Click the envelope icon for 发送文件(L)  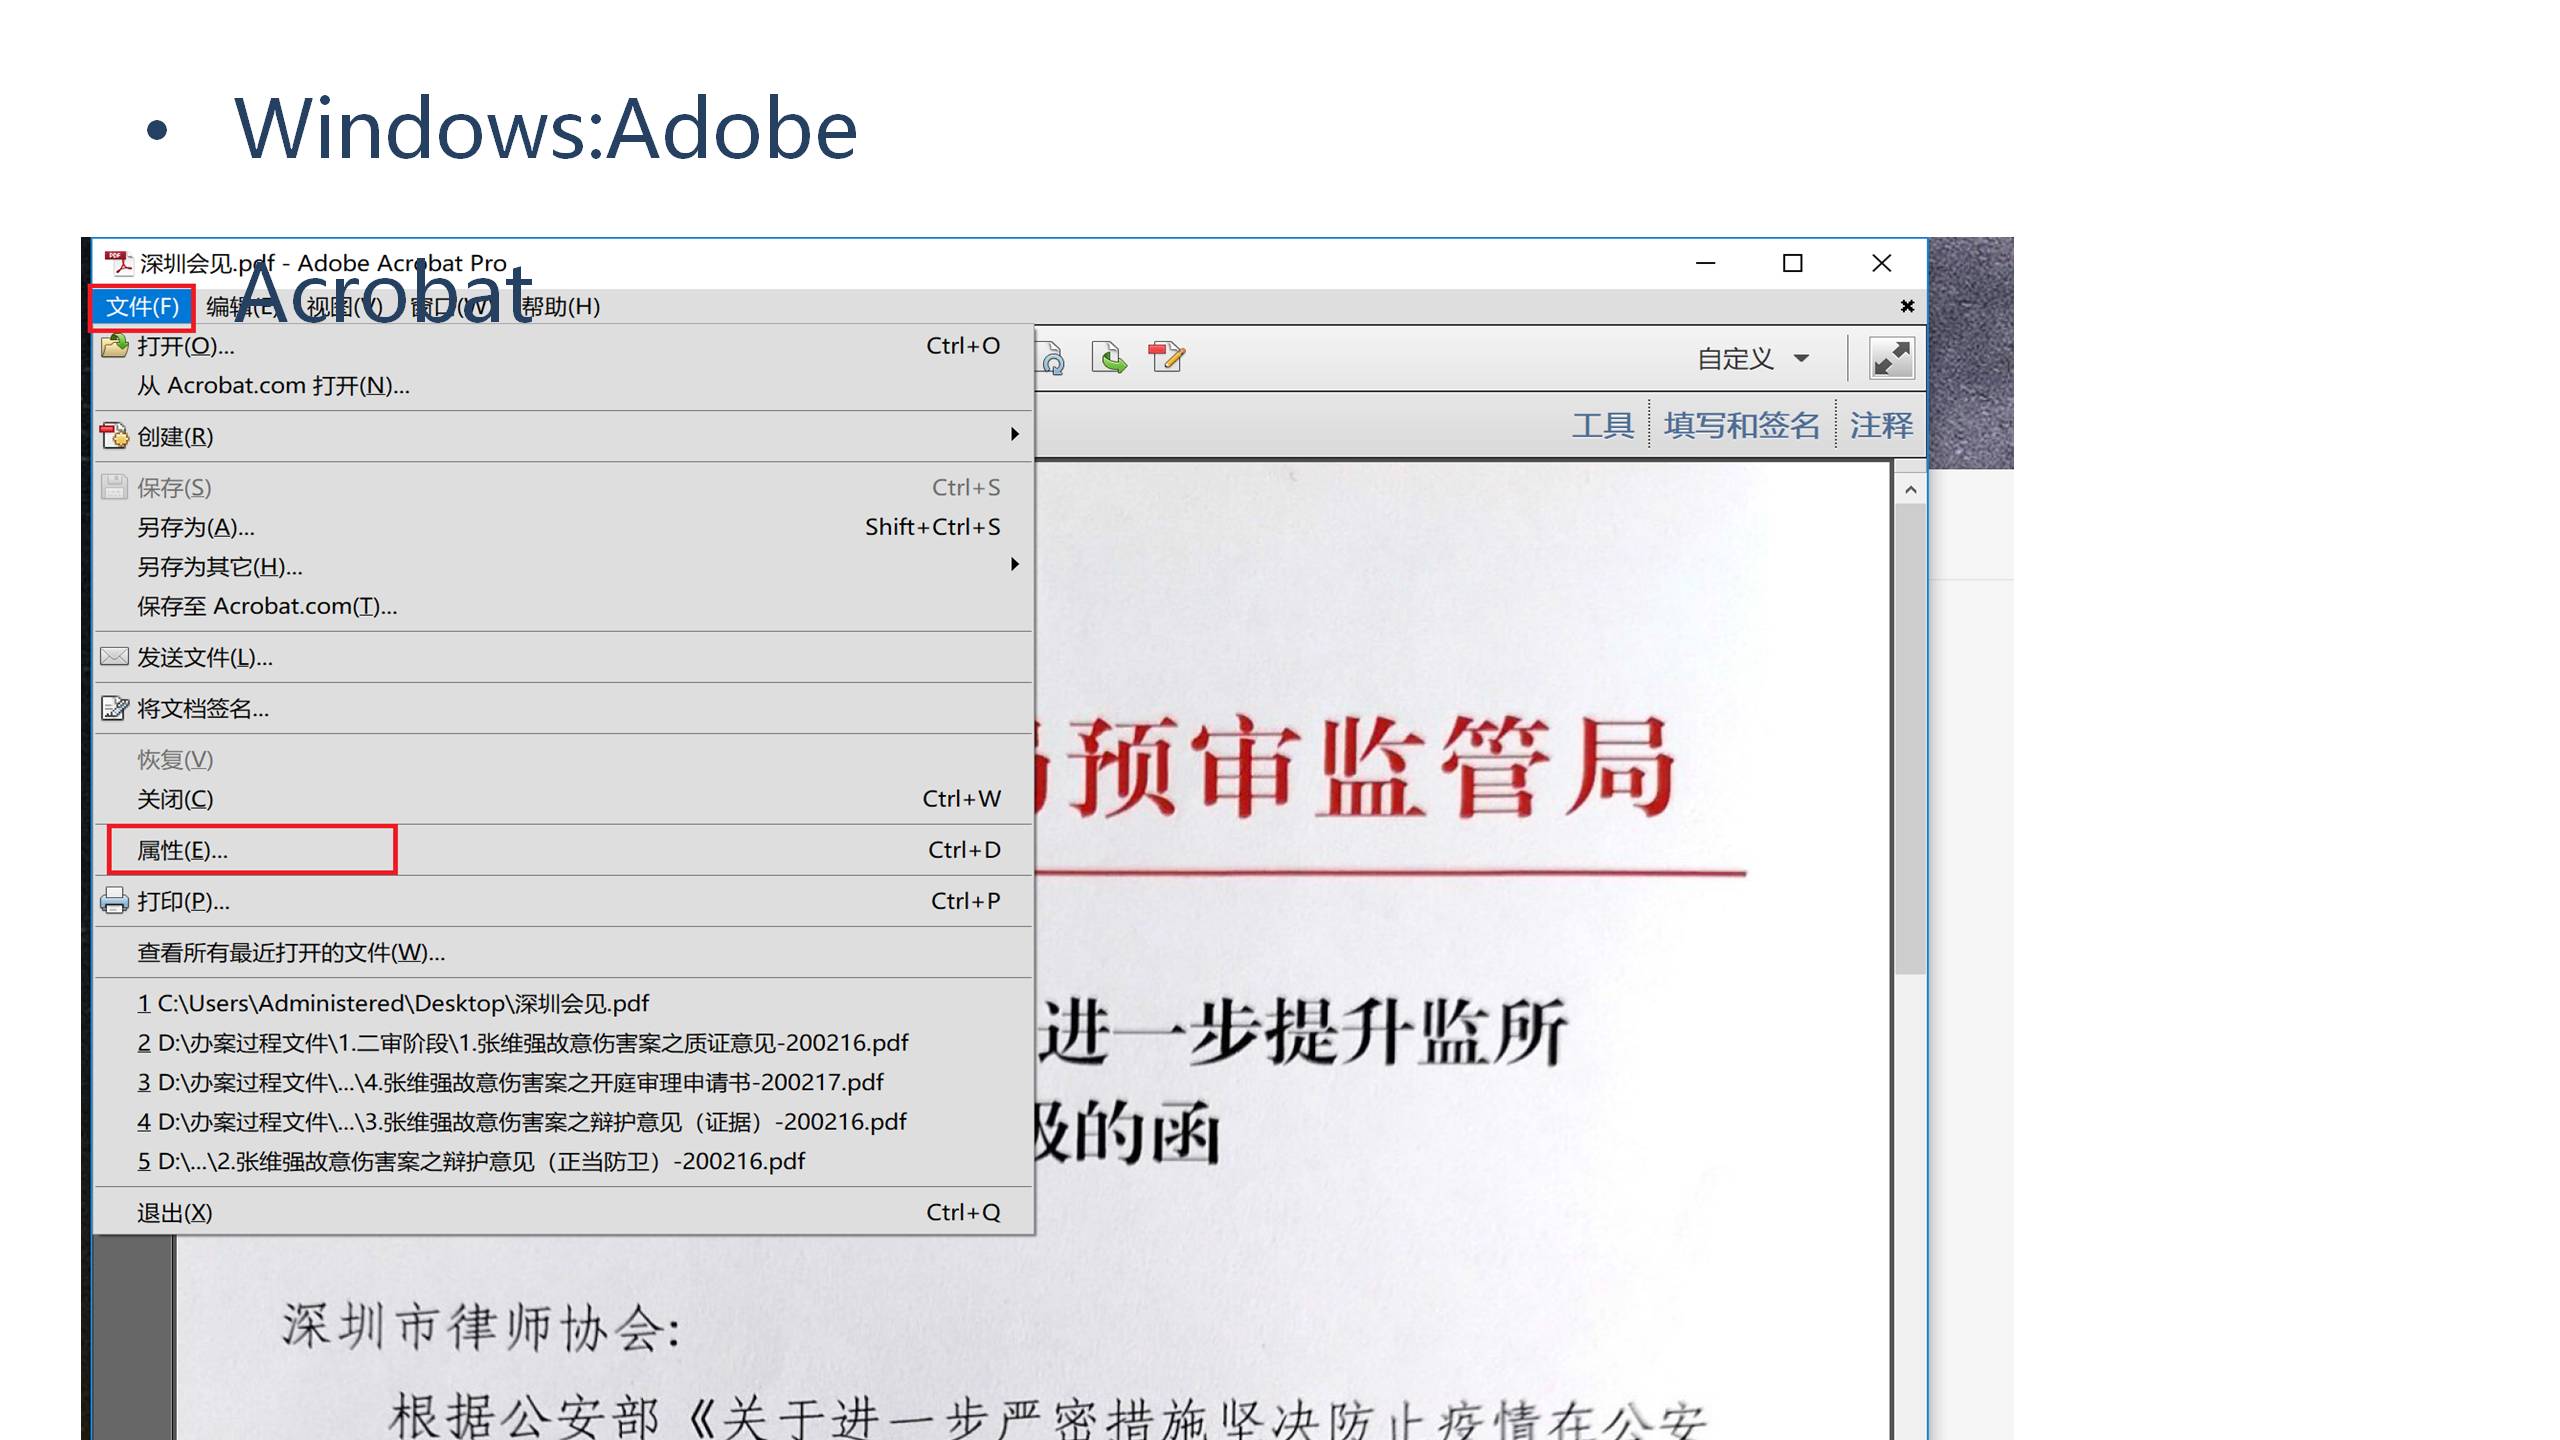click(115, 657)
